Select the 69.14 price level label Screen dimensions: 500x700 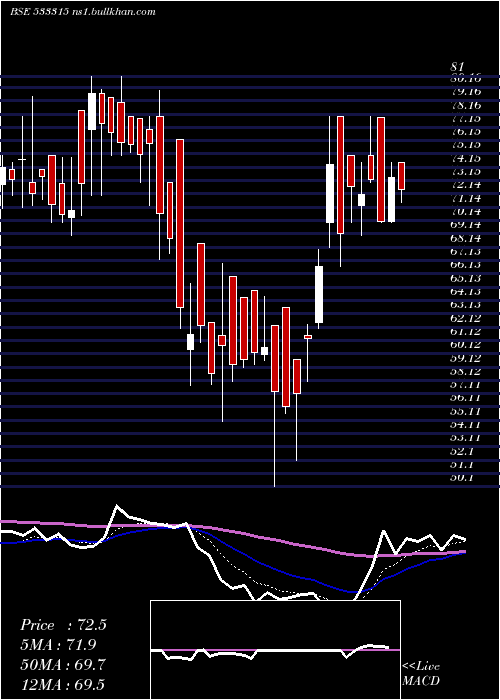click(465, 225)
